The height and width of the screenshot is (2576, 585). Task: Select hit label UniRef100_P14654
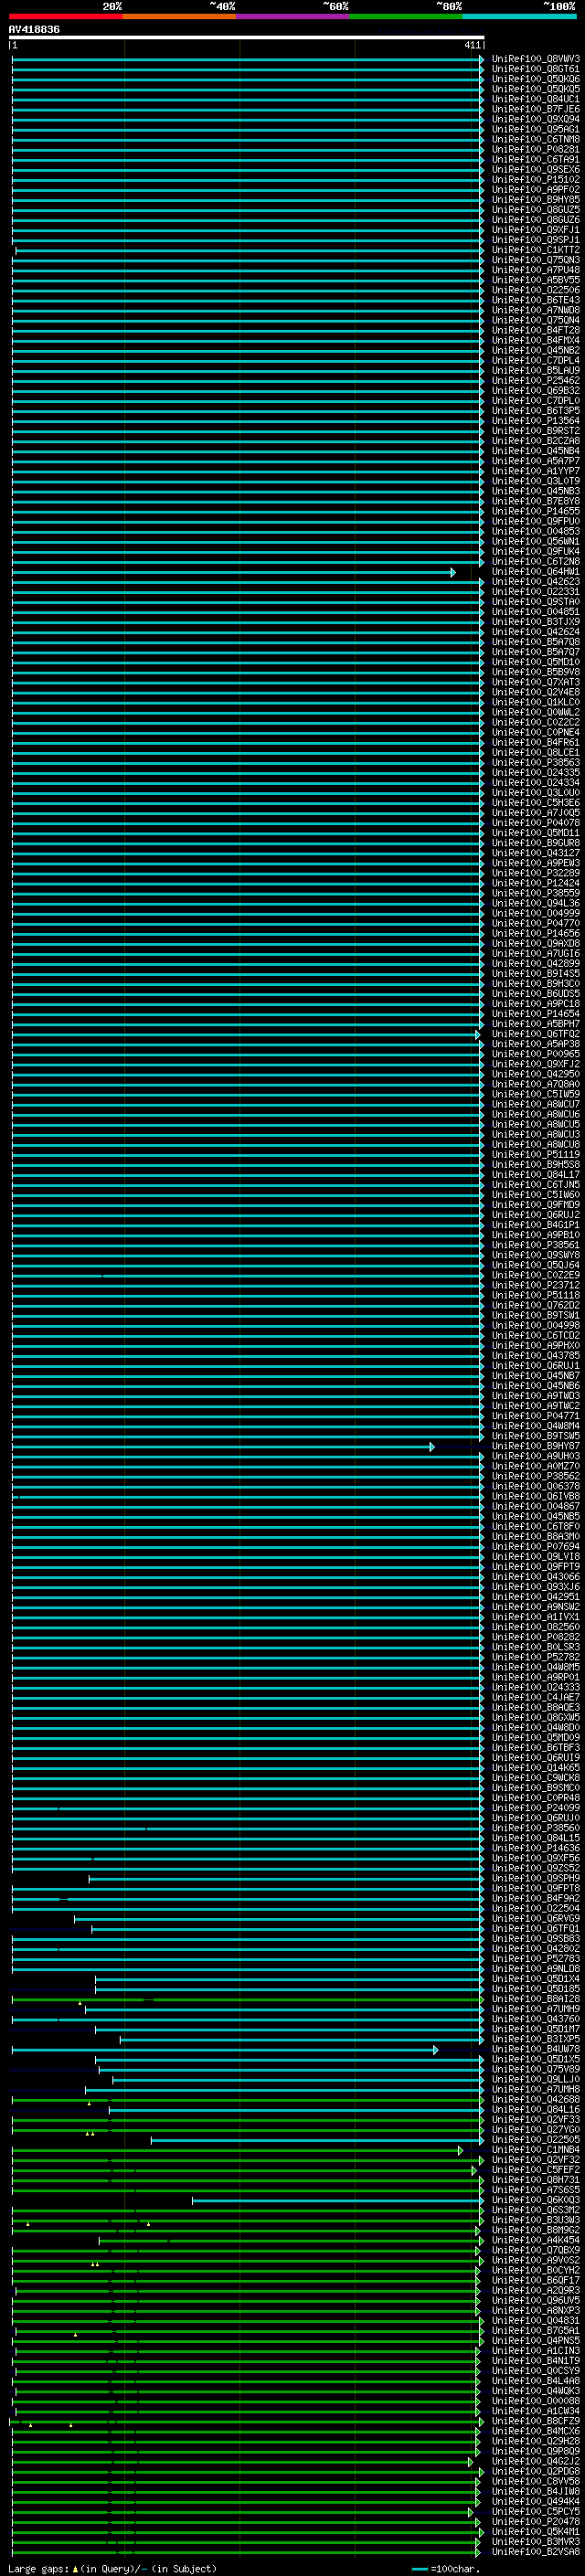(536, 1014)
